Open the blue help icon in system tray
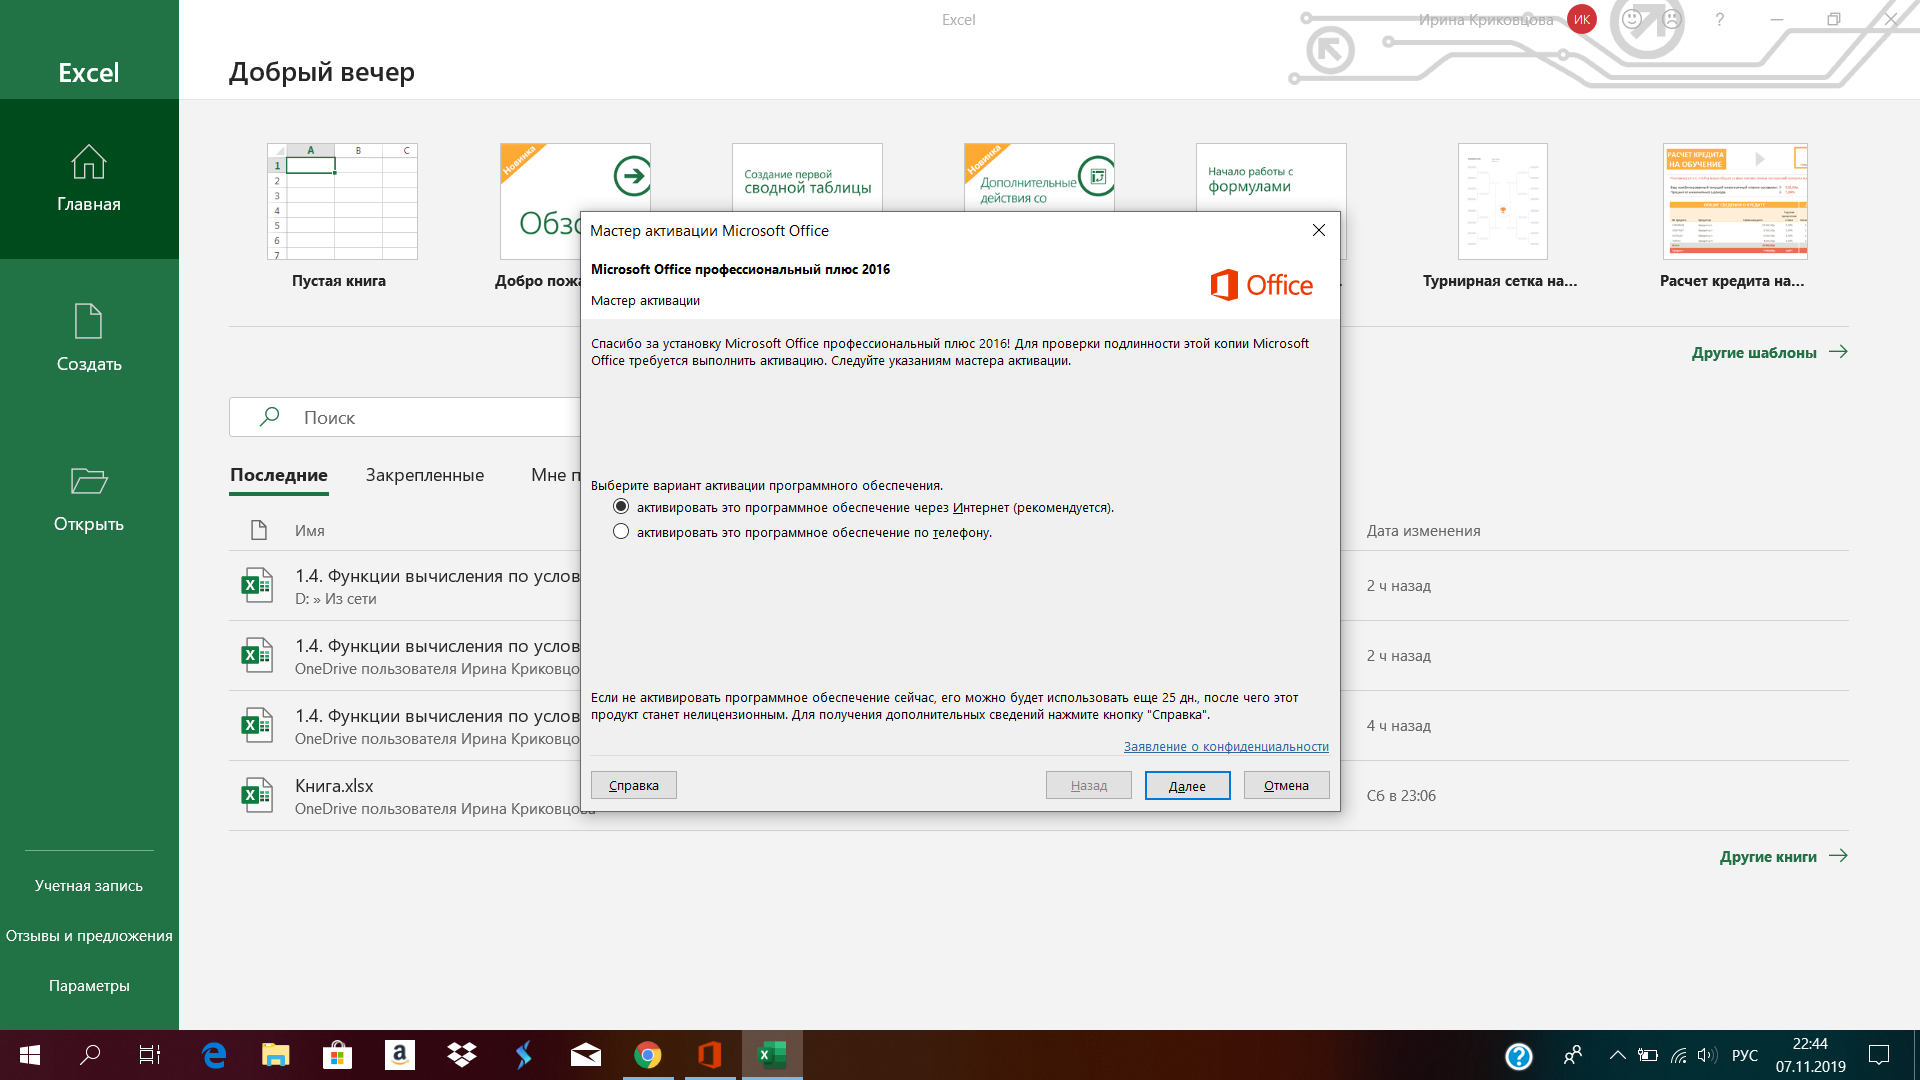 pos(1519,1055)
